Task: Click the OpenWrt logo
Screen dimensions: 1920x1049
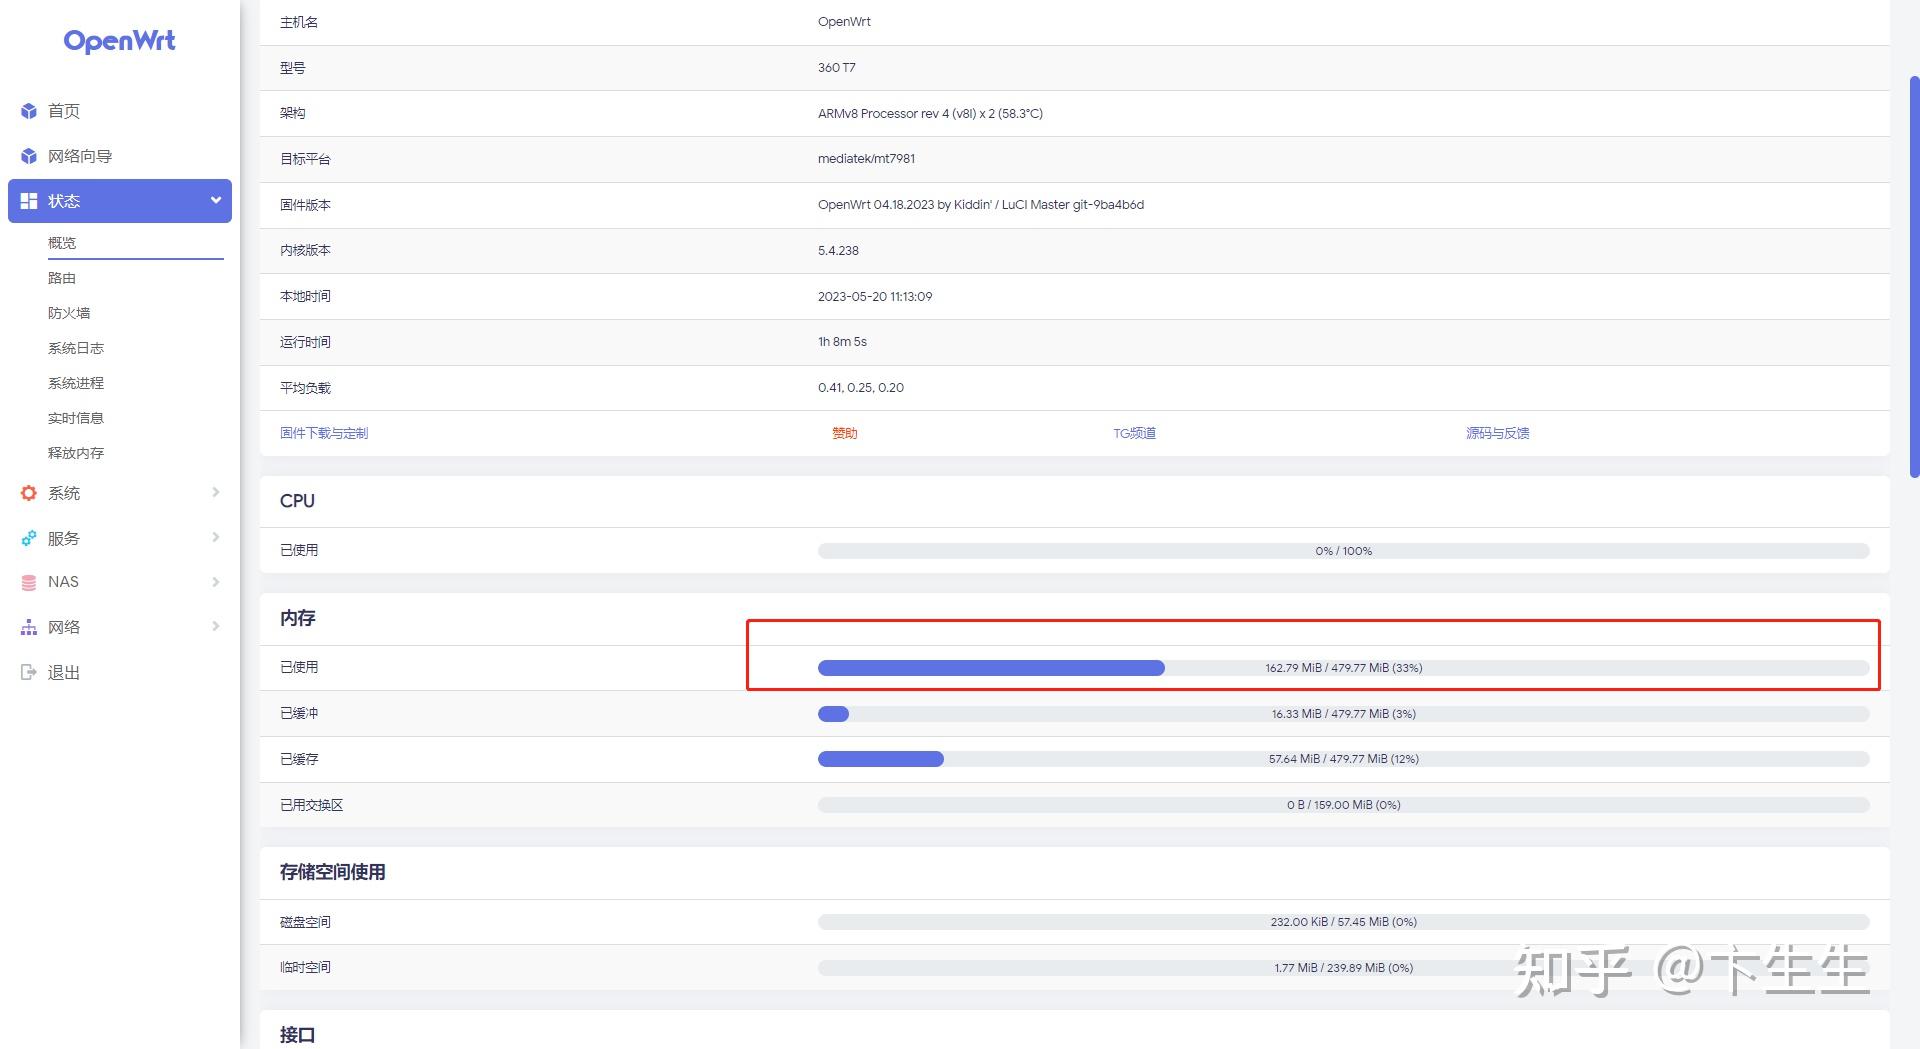Action: (x=119, y=41)
